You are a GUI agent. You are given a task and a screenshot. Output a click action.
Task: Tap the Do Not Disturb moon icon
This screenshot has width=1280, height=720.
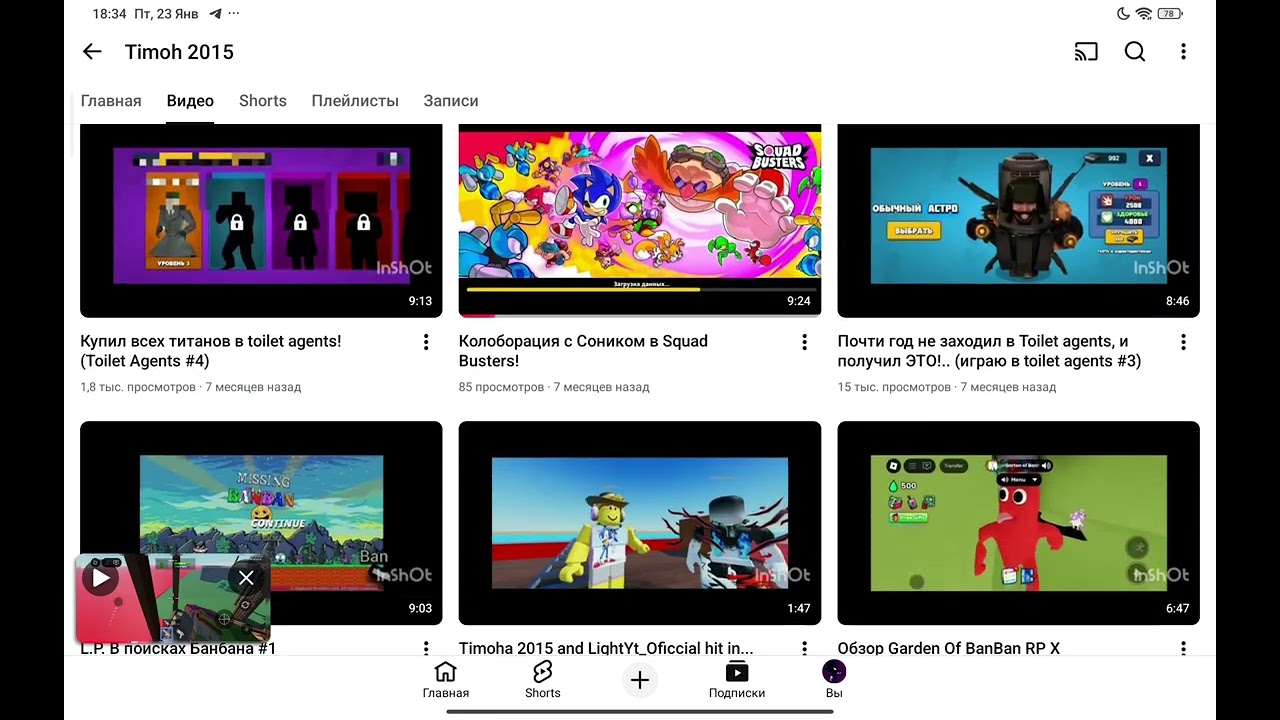tap(1123, 14)
